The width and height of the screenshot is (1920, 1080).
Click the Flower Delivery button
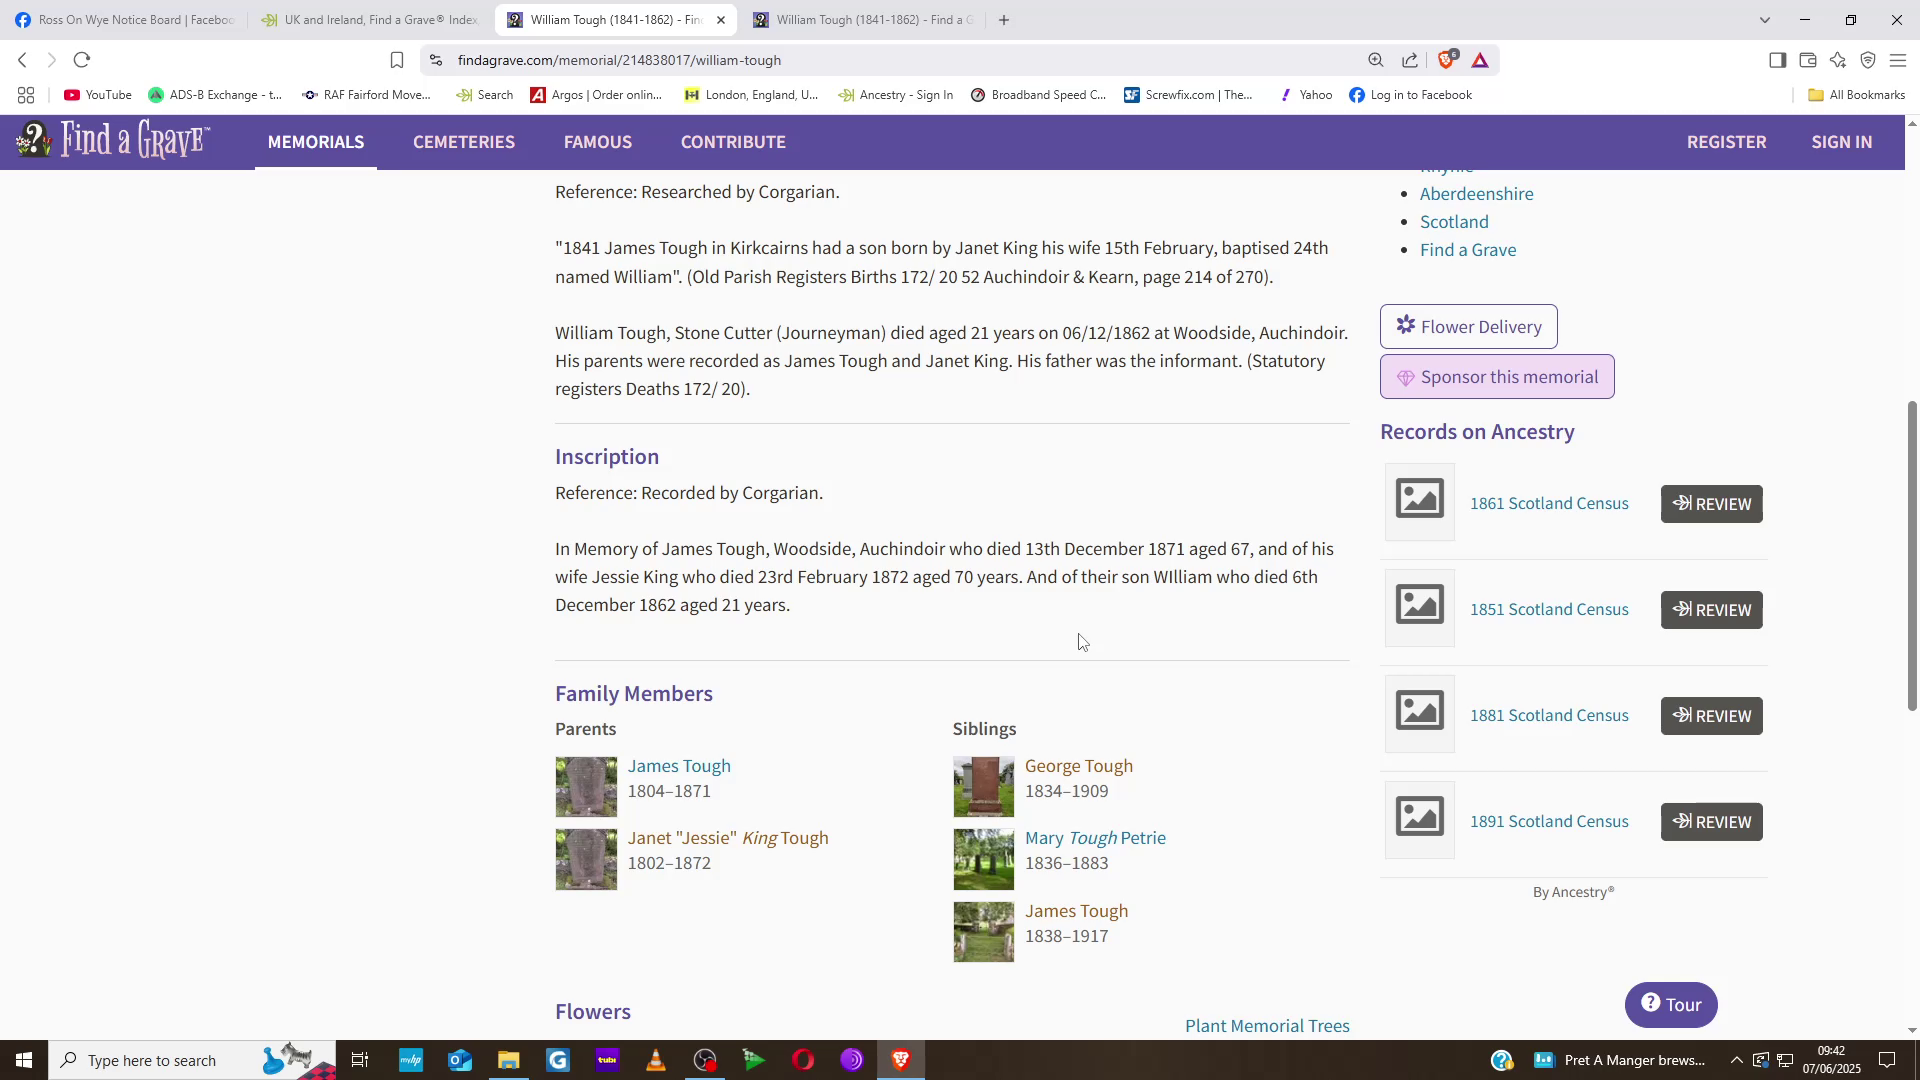(1468, 327)
